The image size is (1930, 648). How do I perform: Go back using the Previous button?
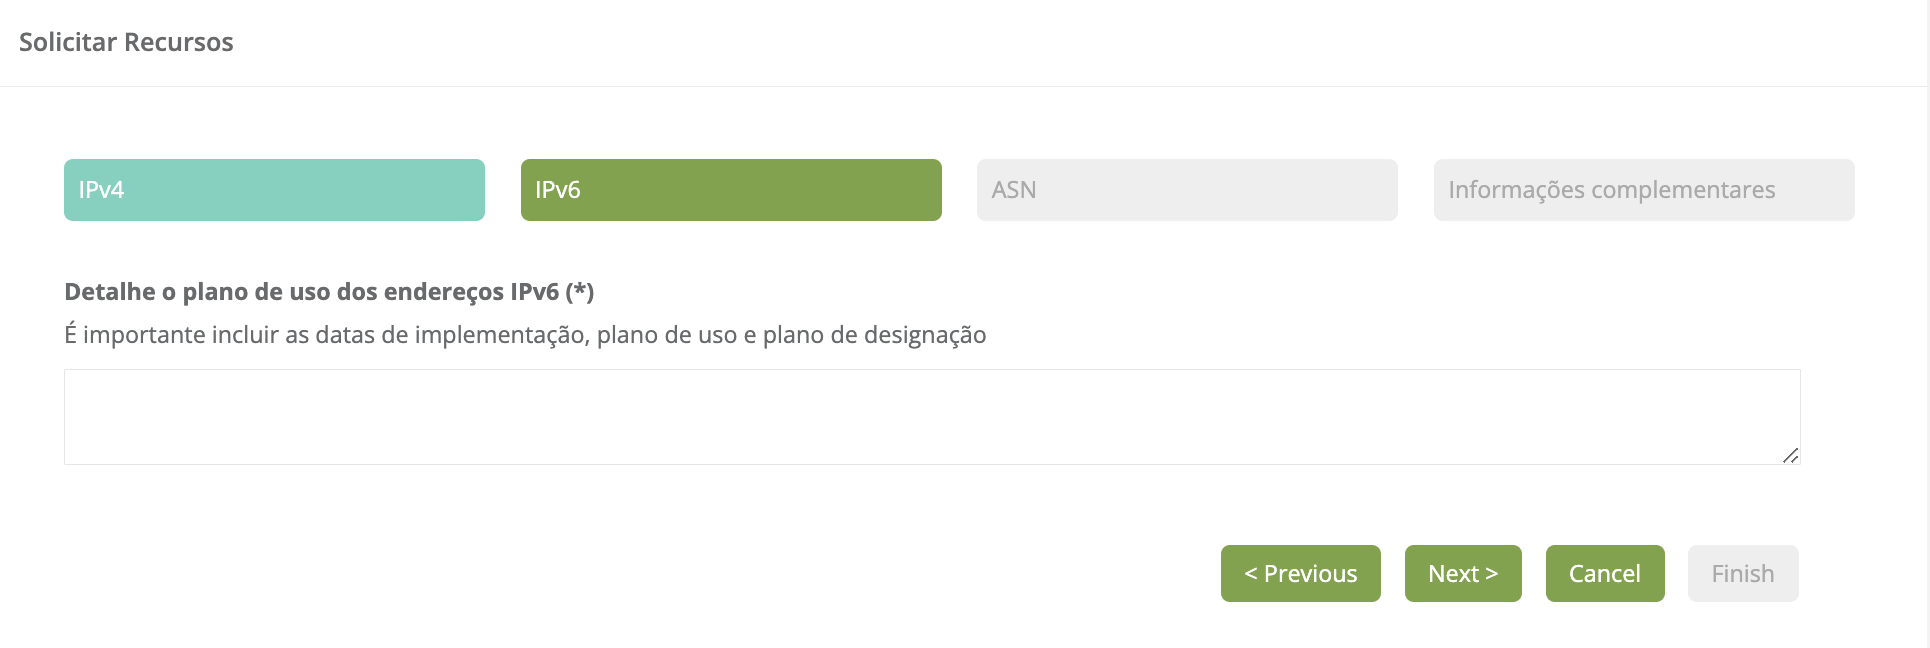1300,574
